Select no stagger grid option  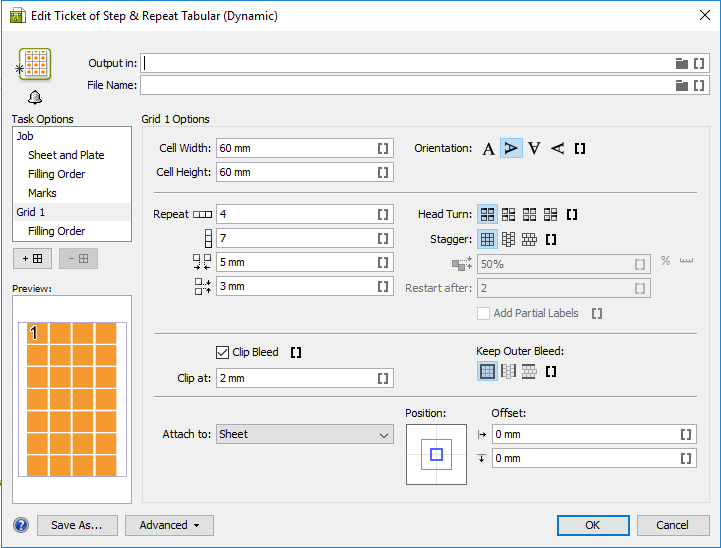487,239
